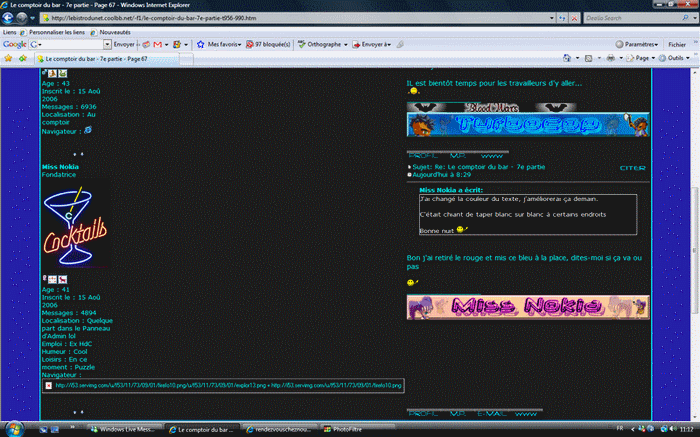
Task: Go forward with the browser Forward arrow
Action: click(21, 18)
